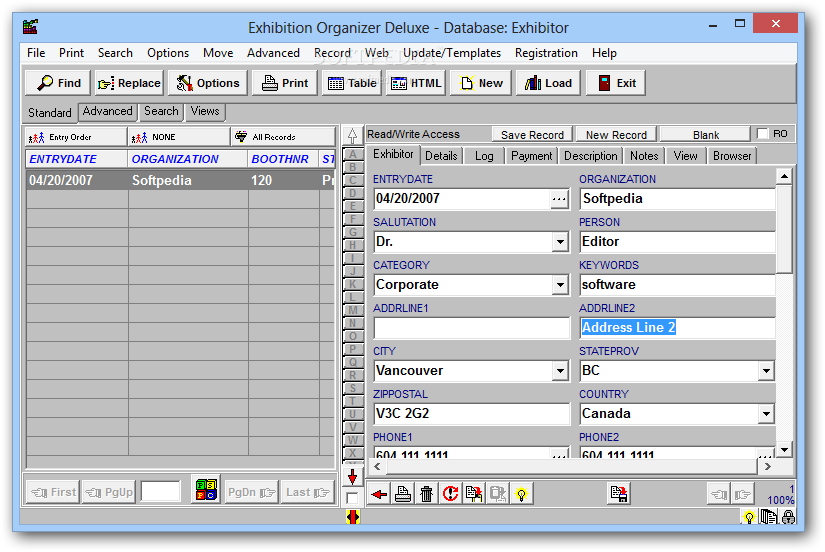825x552 pixels.
Task: Click the save record floppy disk icon
Action: click(x=619, y=494)
